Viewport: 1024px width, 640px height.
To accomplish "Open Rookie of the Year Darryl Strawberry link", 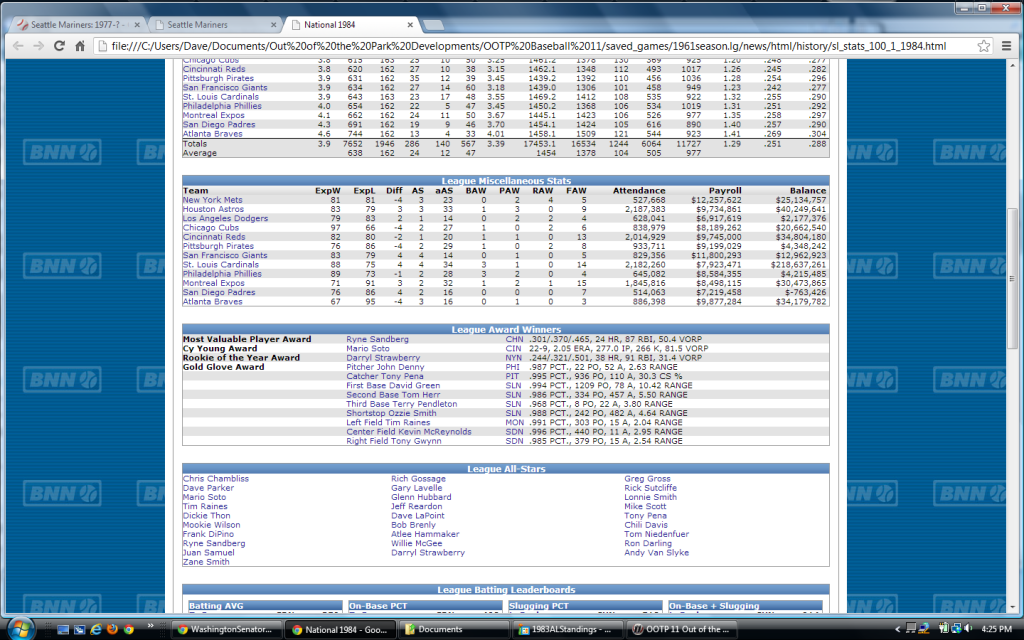I will coord(383,358).
